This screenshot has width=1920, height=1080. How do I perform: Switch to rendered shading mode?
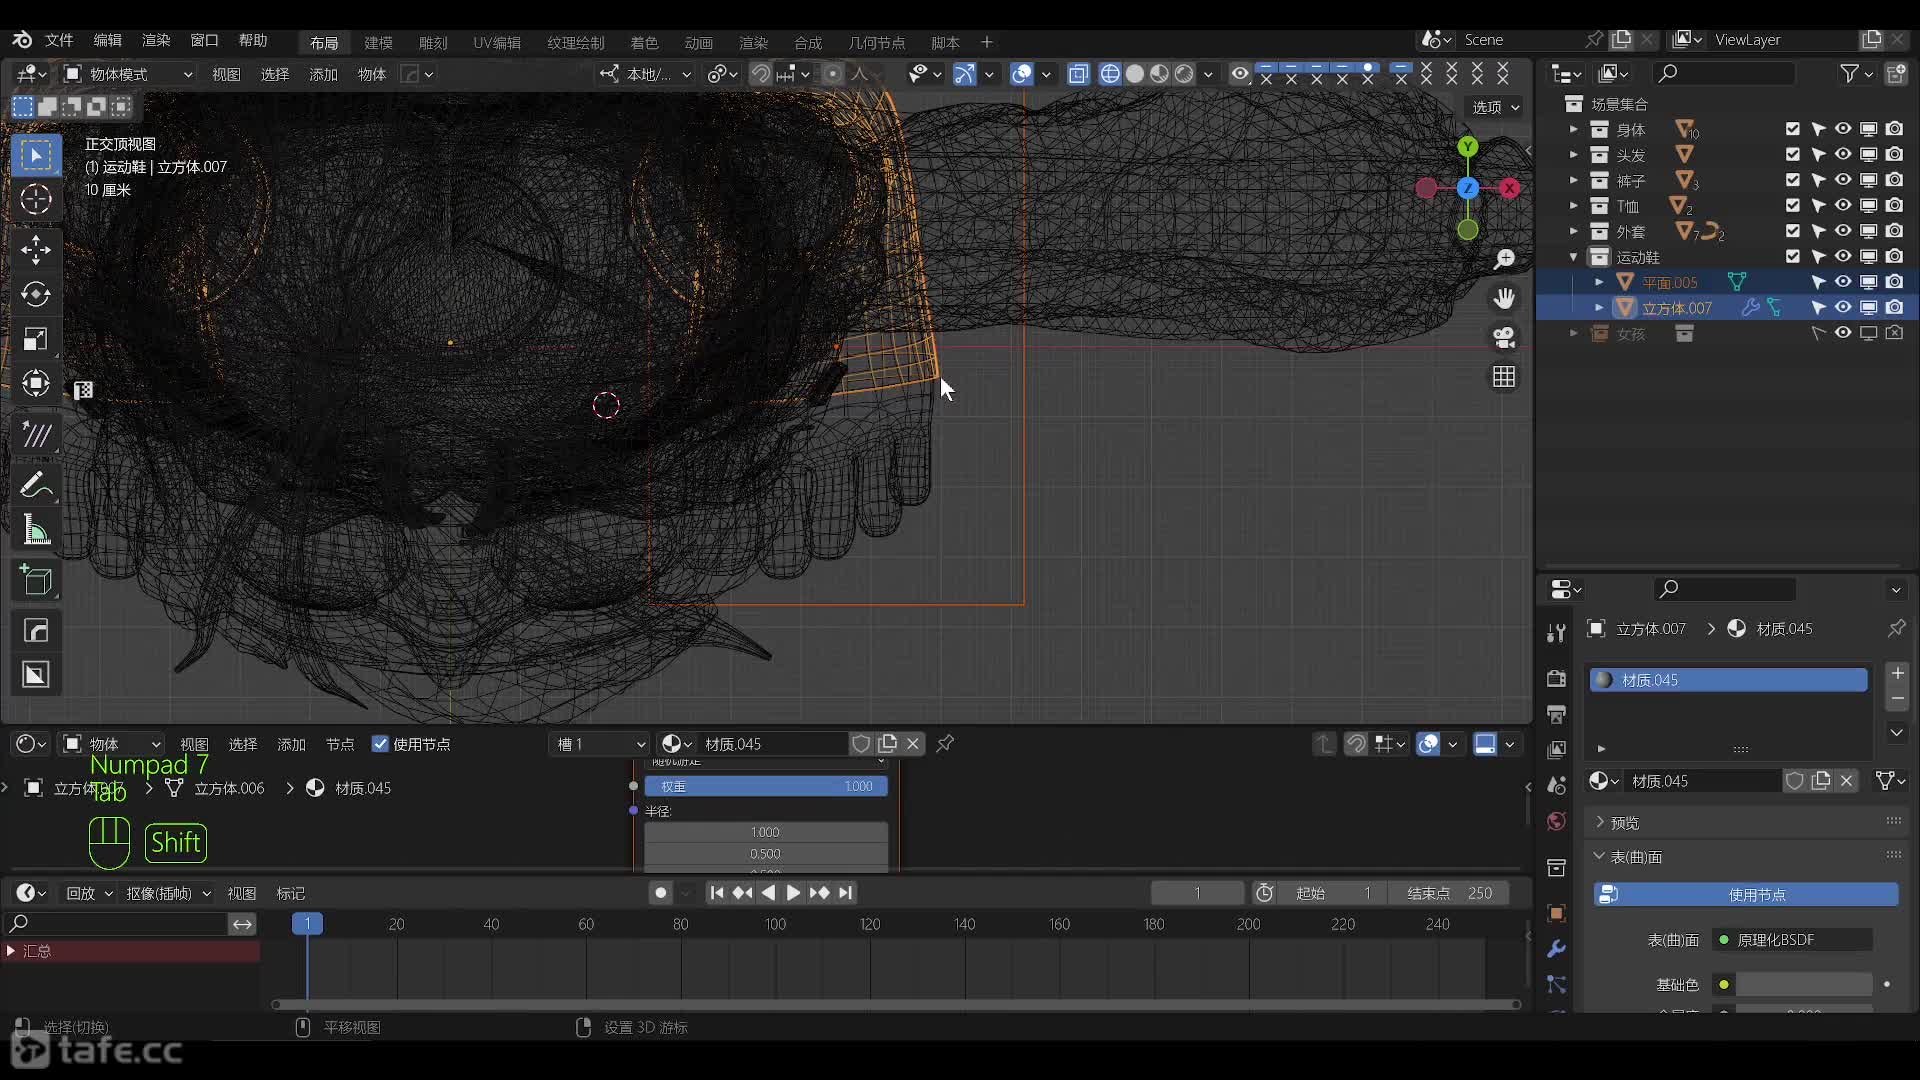click(1184, 74)
